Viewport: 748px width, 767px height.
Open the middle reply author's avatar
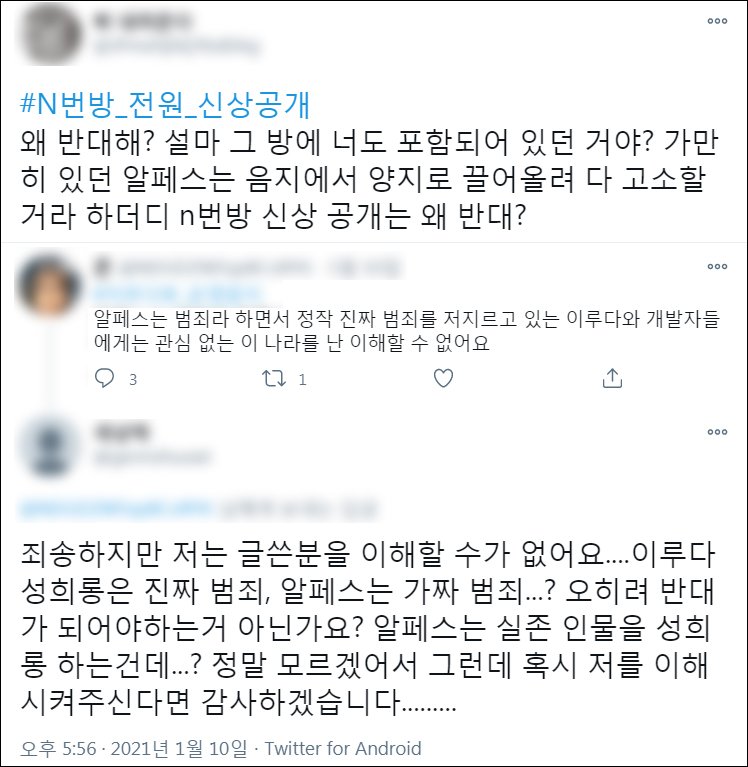coord(48,284)
